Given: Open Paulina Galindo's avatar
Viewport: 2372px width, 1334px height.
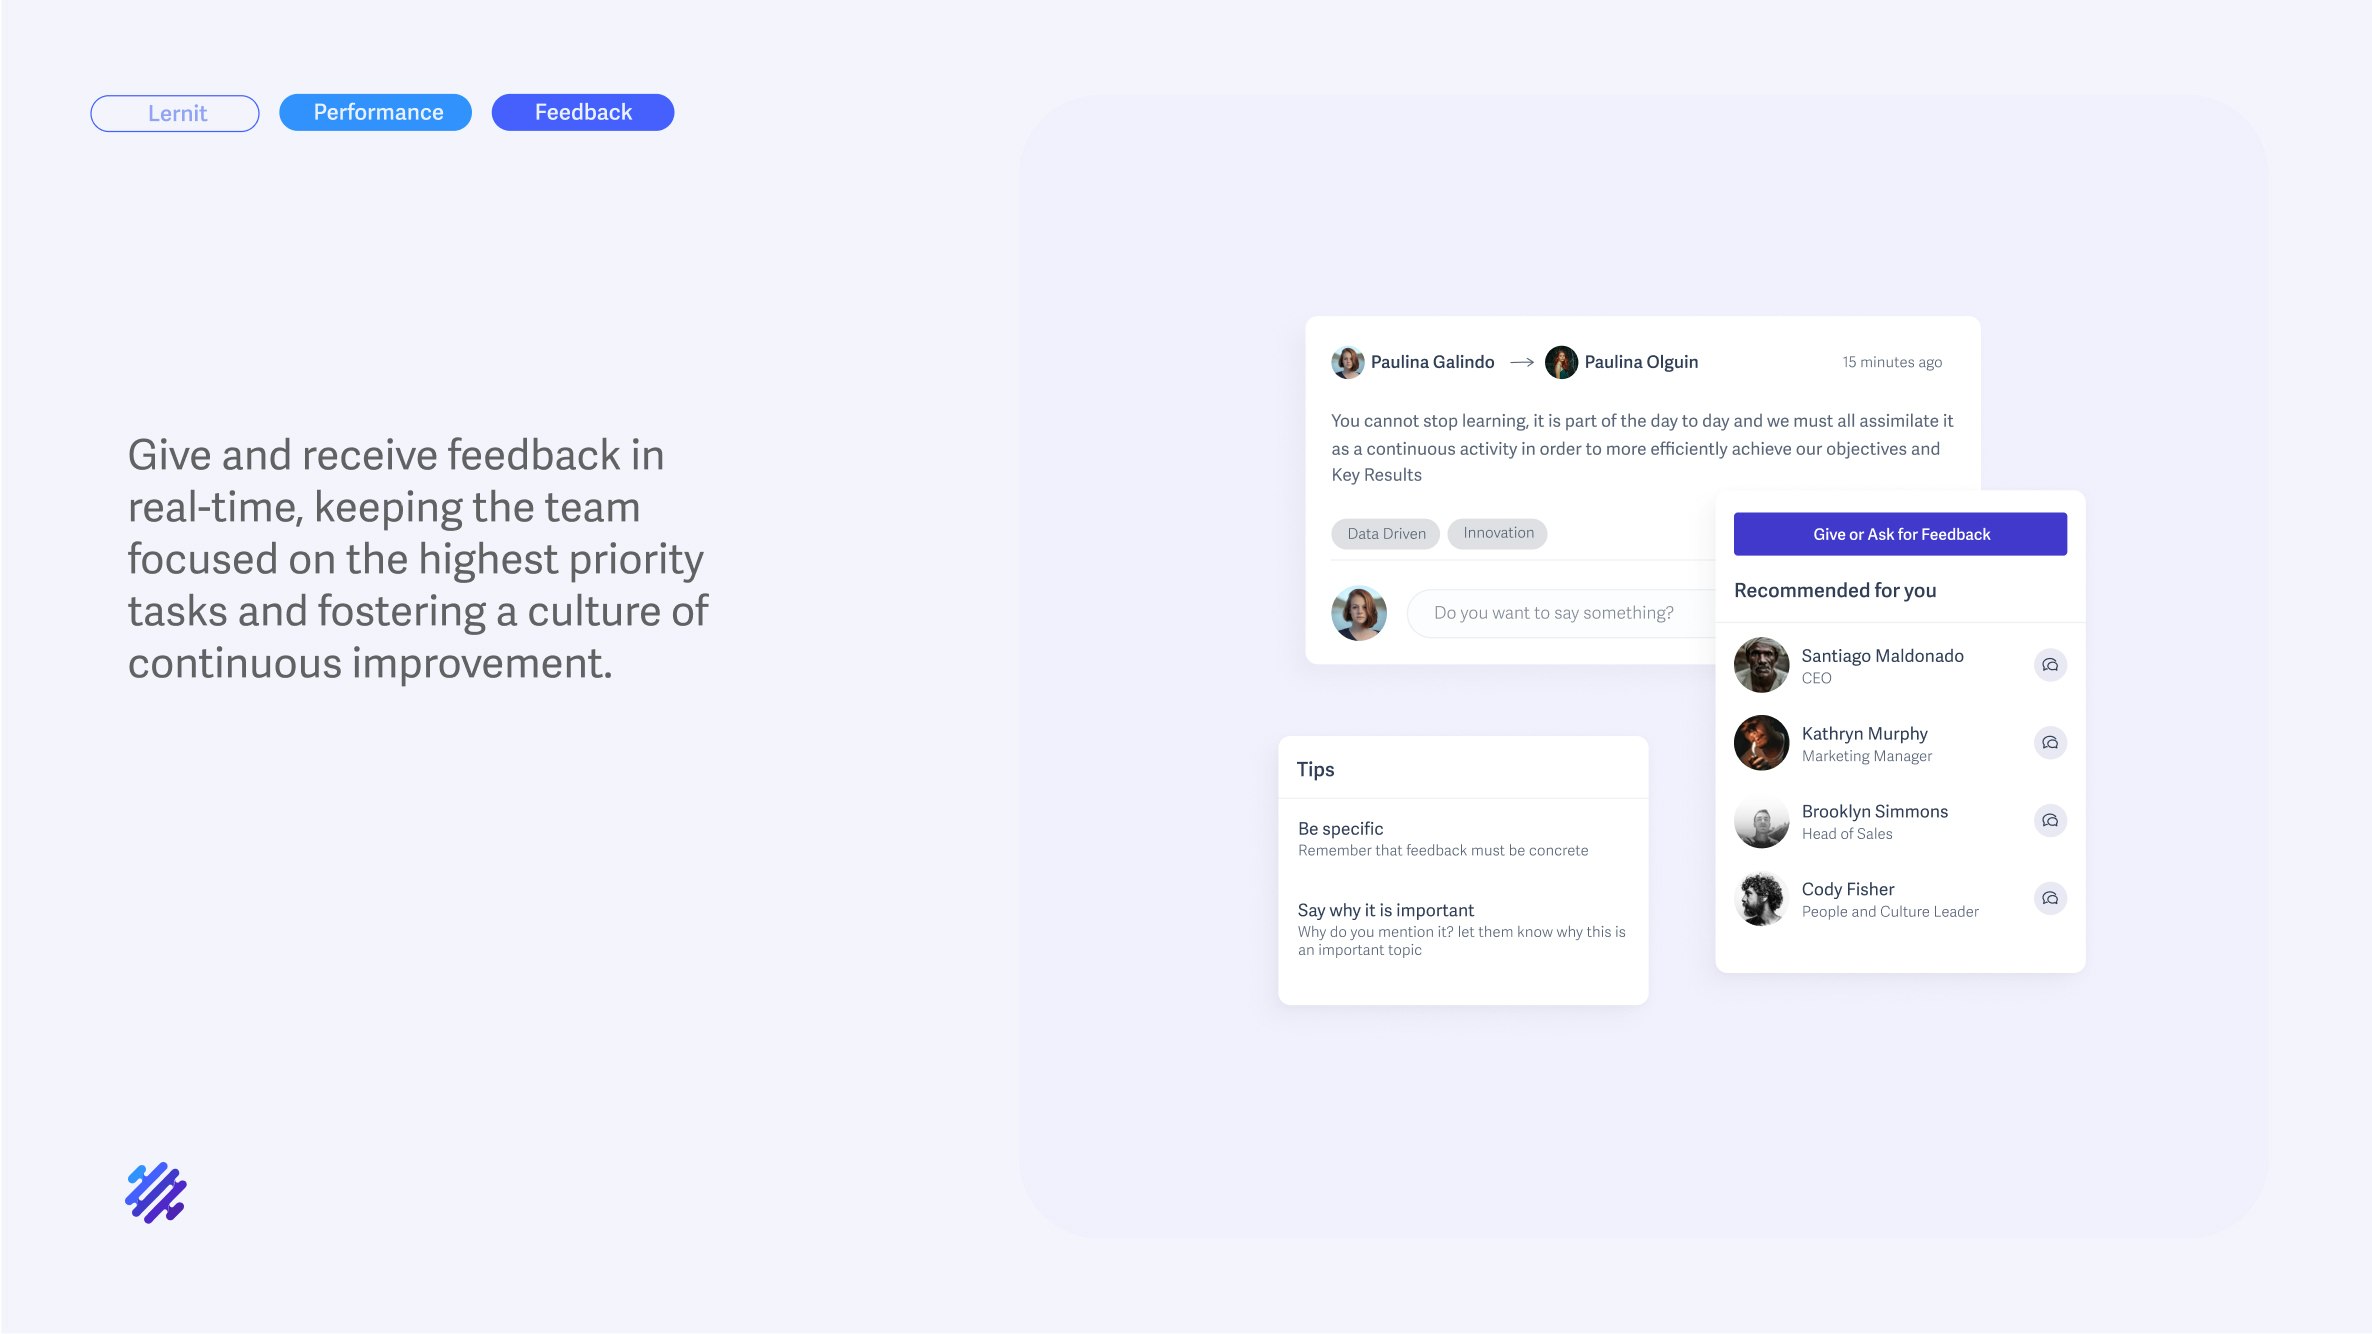Looking at the screenshot, I should pyautogui.click(x=1348, y=362).
